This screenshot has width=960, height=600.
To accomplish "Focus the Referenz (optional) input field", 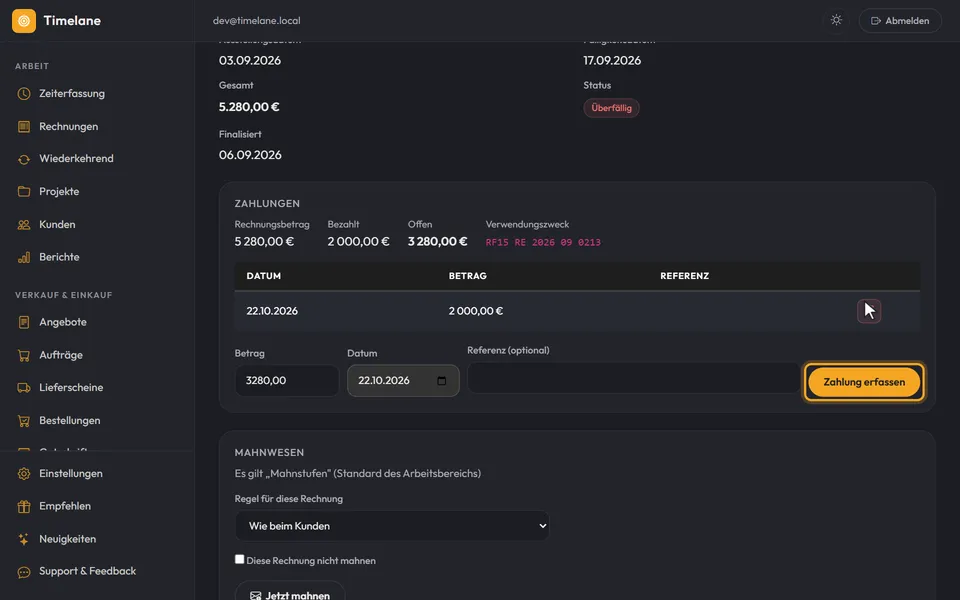I will (x=634, y=378).
